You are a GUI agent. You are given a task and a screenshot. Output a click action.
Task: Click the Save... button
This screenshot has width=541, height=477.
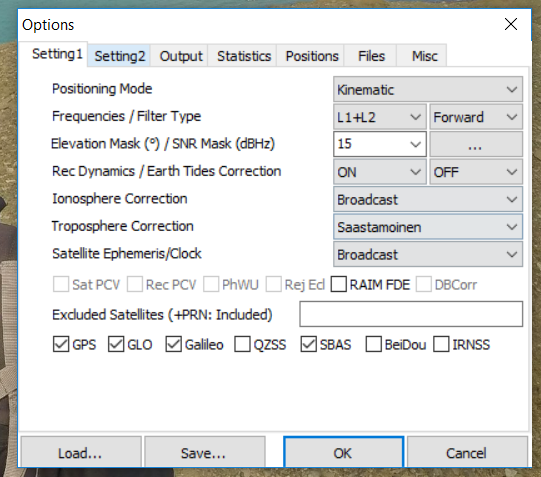[x=205, y=453]
